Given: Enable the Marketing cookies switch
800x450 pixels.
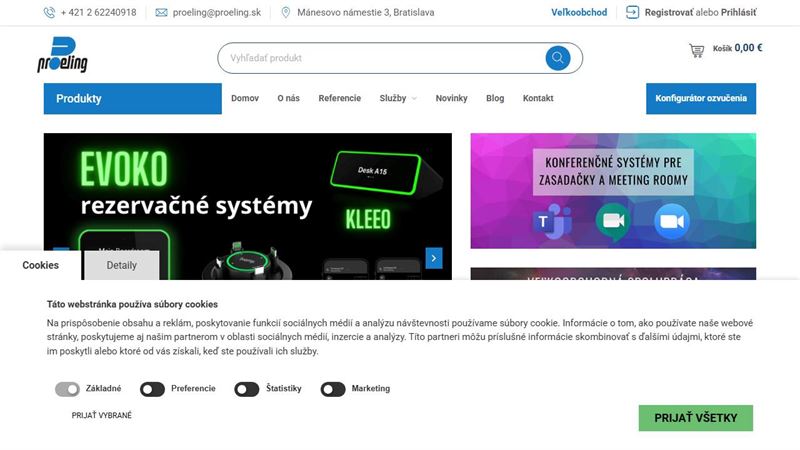Looking at the screenshot, I should coord(333,389).
